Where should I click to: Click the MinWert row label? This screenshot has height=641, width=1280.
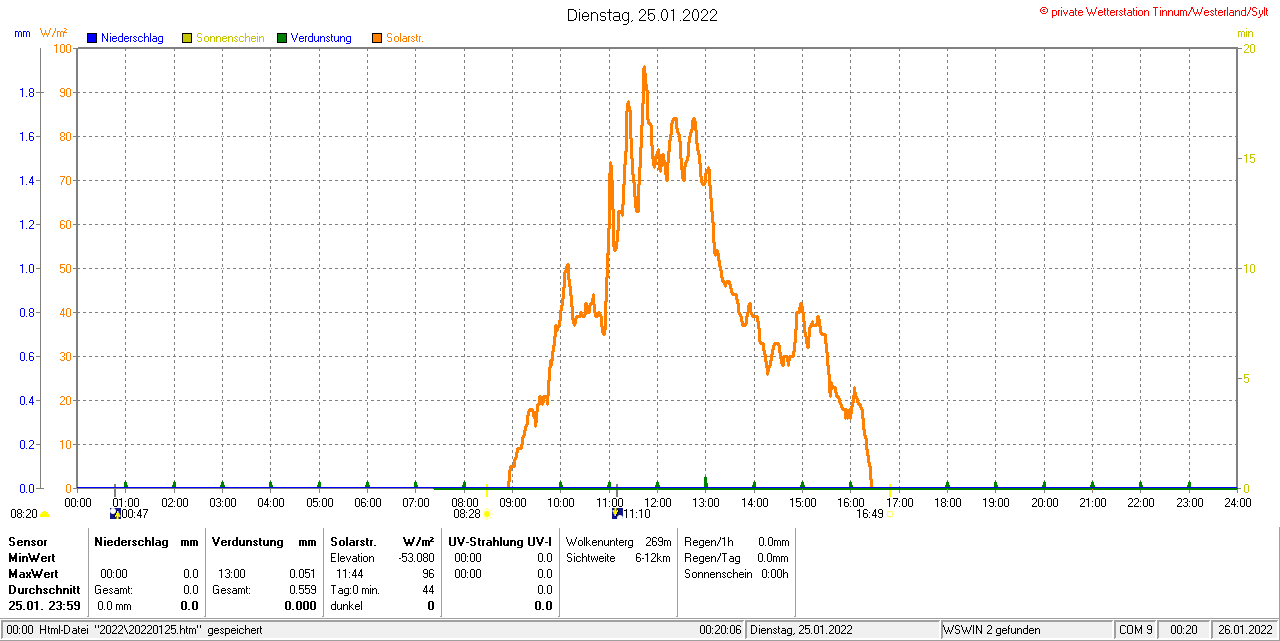tap(32, 557)
